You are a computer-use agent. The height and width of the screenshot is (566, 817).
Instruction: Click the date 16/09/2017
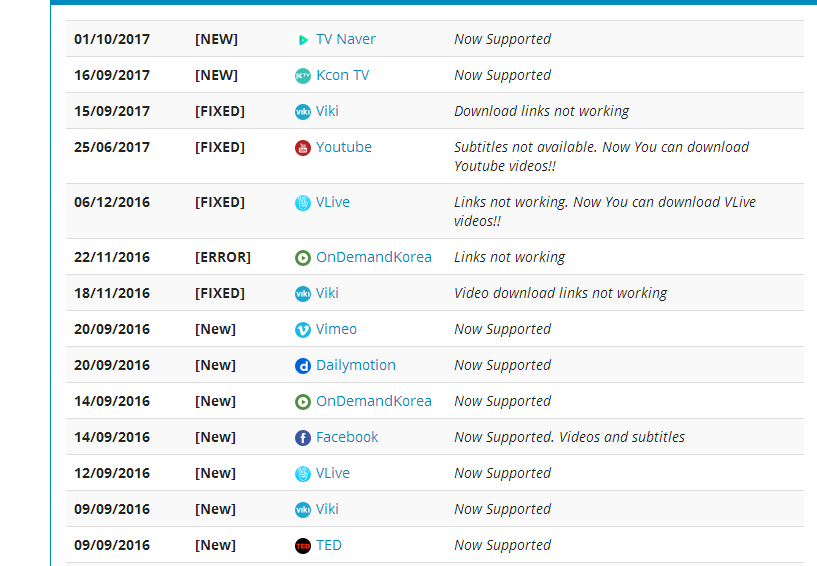(112, 75)
